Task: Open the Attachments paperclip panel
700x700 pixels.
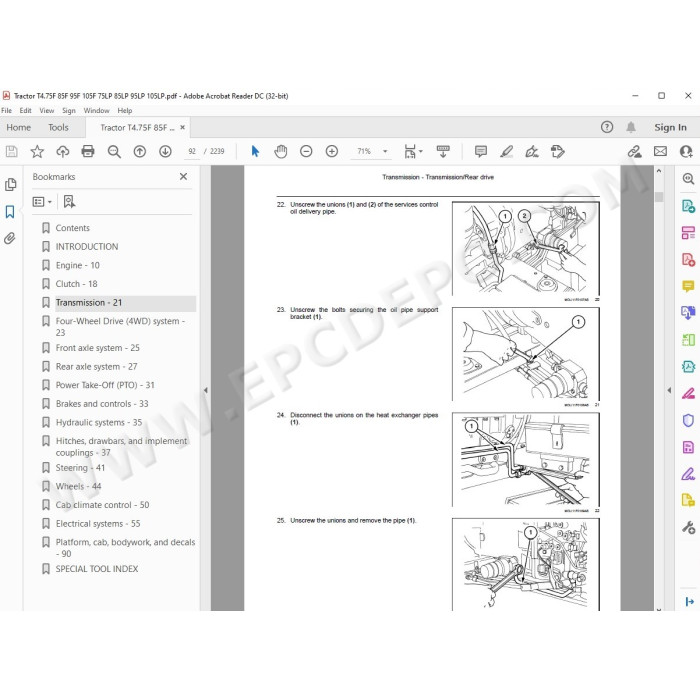Action: pos(10,238)
